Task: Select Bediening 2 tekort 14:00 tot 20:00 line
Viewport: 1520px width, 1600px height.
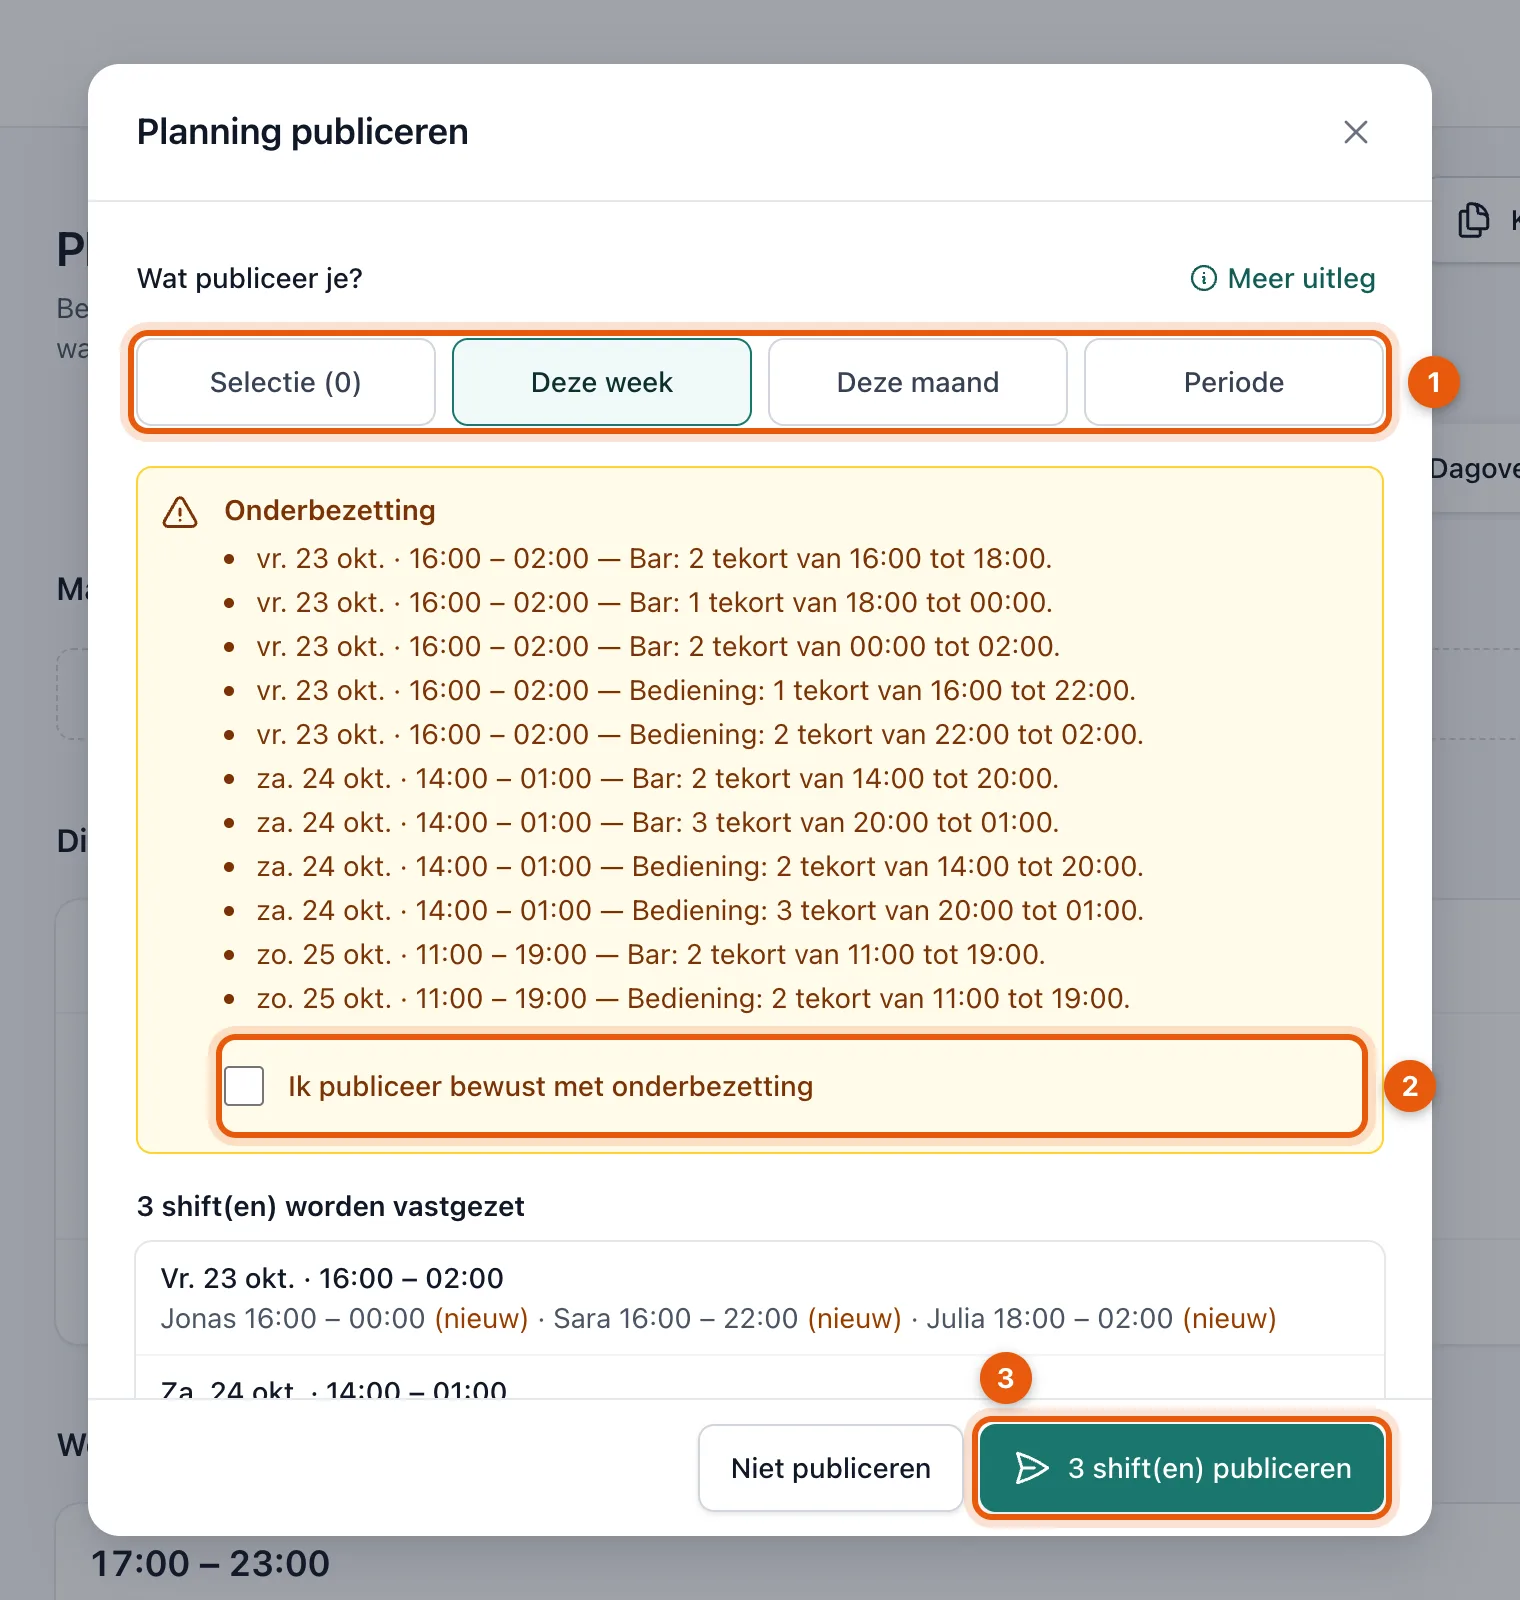Action: coord(700,866)
